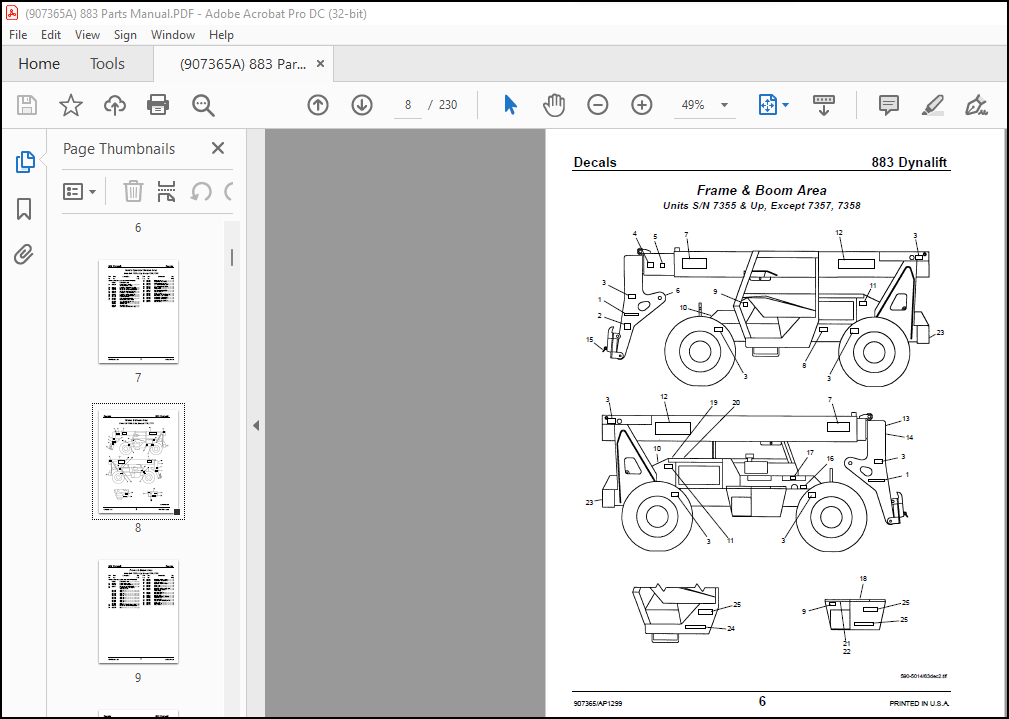Open the Find text search tool
1009x719 pixels.
click(x=203, y=105)
